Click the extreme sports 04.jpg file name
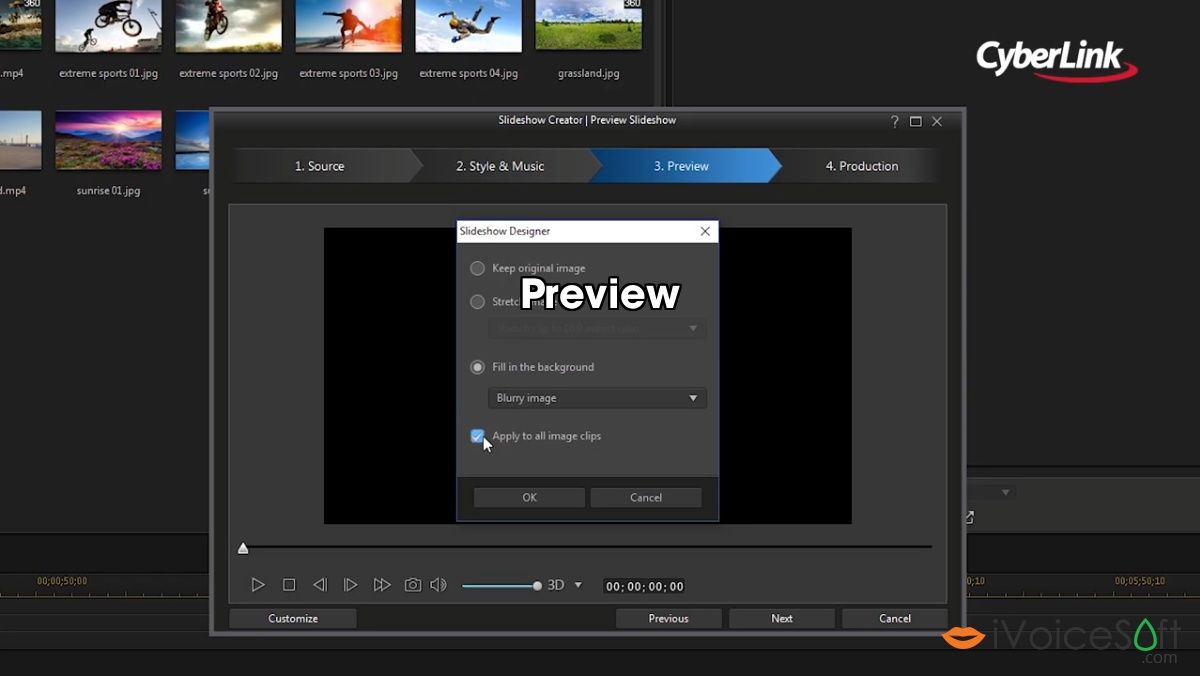The width and height of the screenshot is (1200, 676). click(468, 74)
